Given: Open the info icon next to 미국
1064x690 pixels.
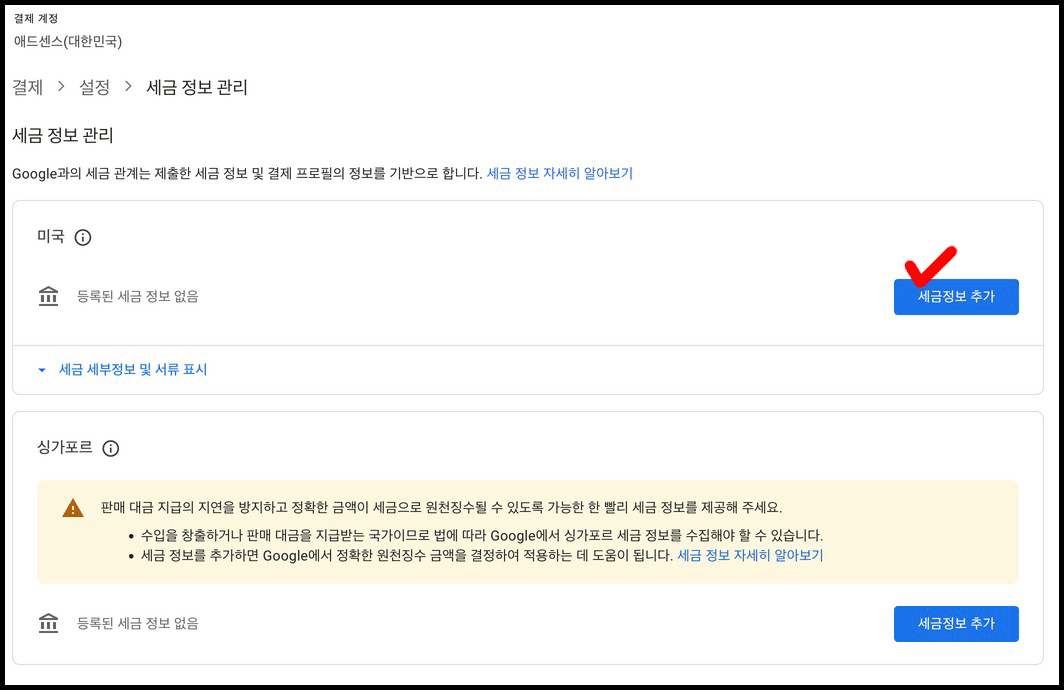Looking at the screenshot, I should [x=83, y=237].
